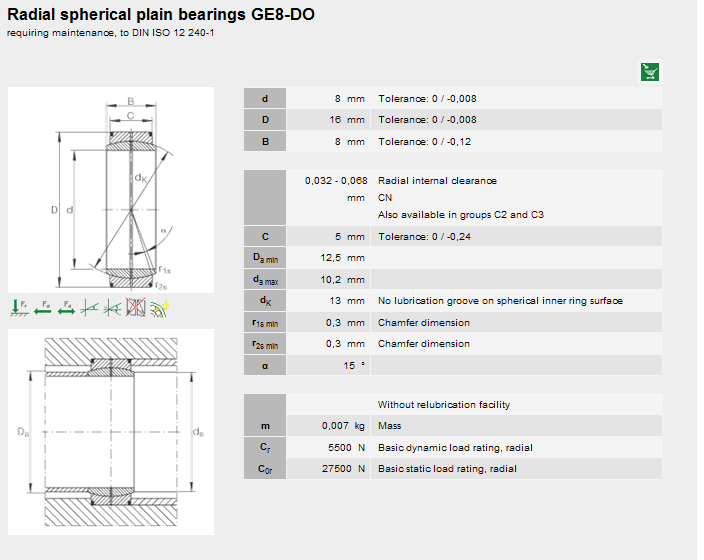704x560 pixels.
Task: Select the radial clearance 0,032 - 0,068 value
Action: point(336,181)
